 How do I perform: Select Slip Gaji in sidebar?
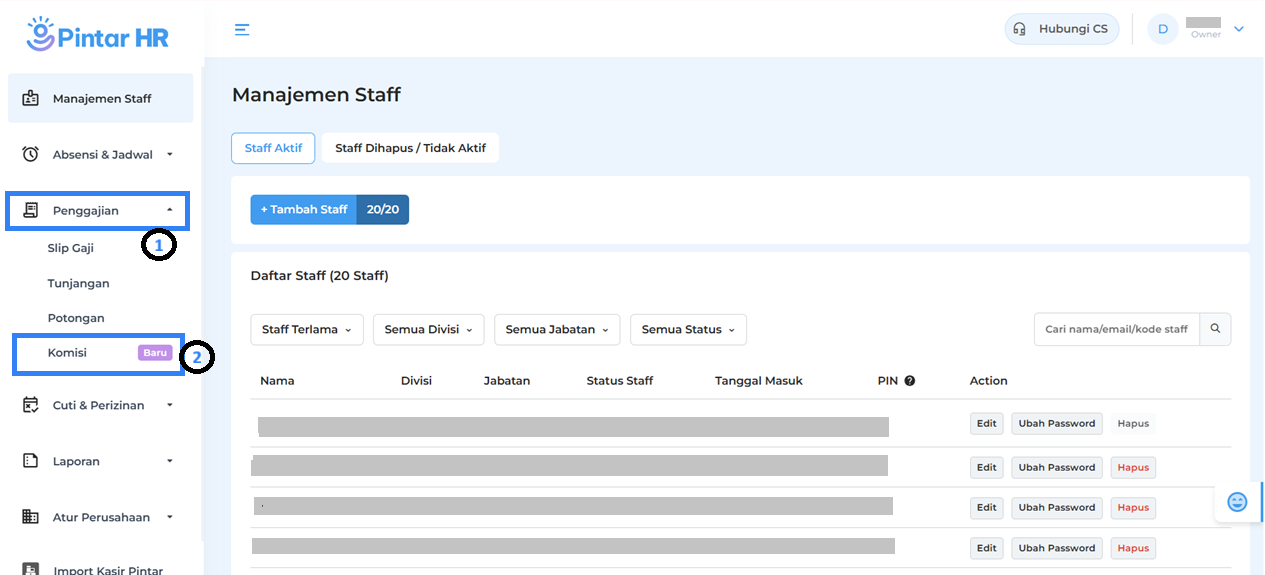pos(71,248)
